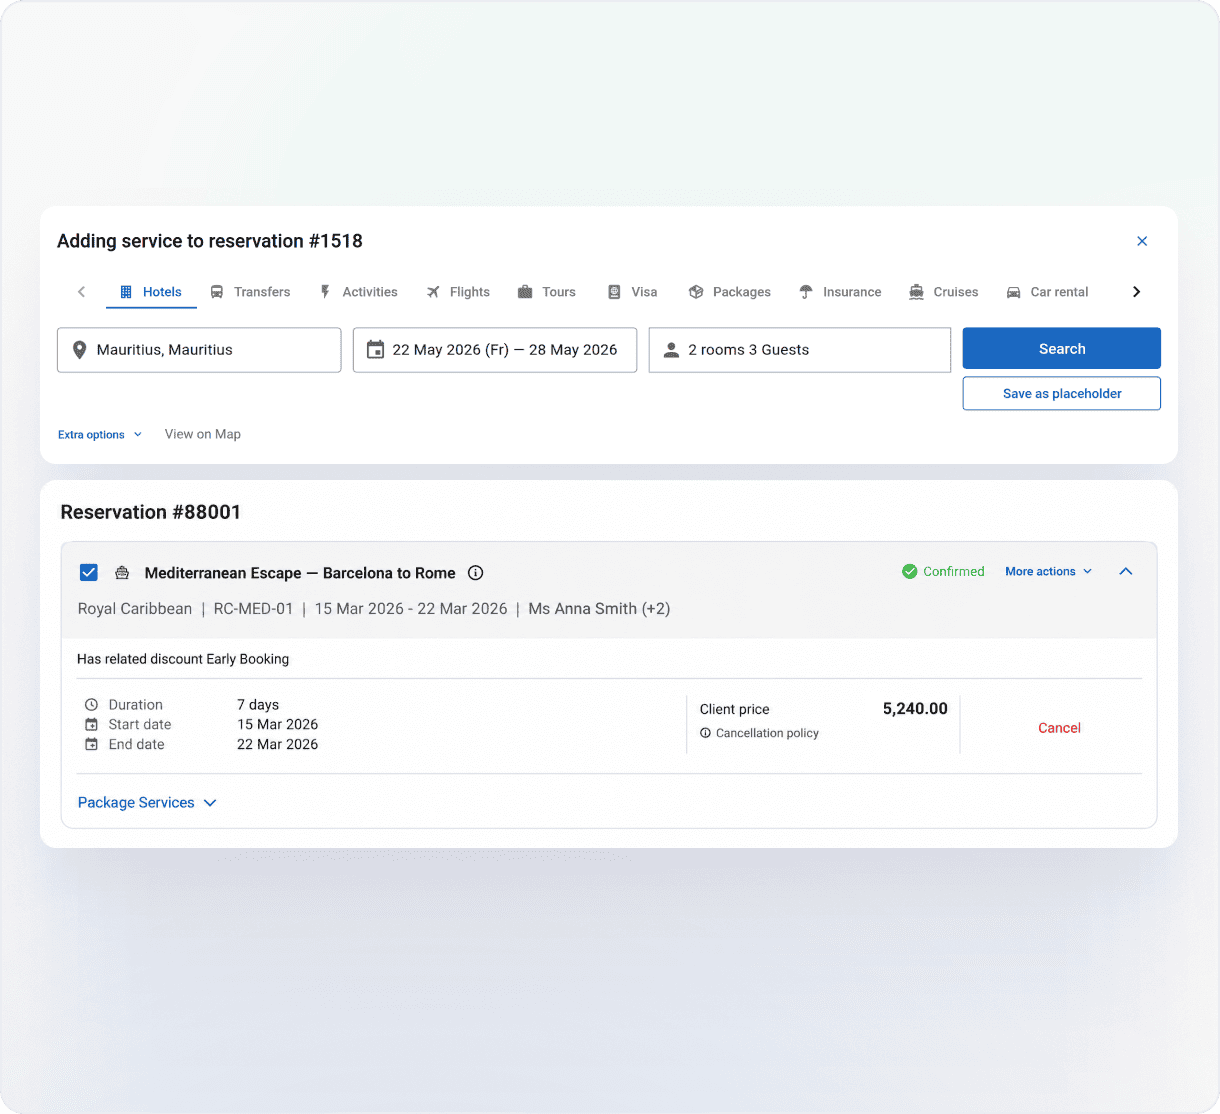Expand Package Services

[x=147, y=803]
